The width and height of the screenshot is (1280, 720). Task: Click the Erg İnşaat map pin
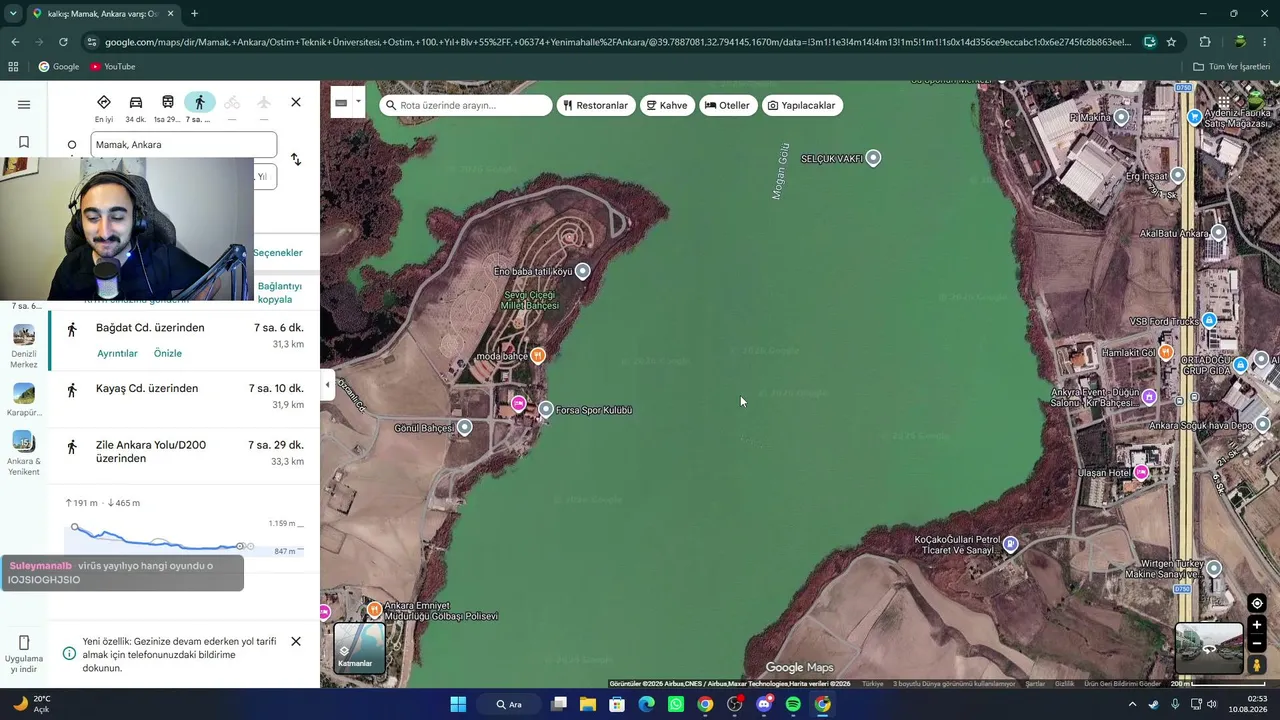point(1178,175)
